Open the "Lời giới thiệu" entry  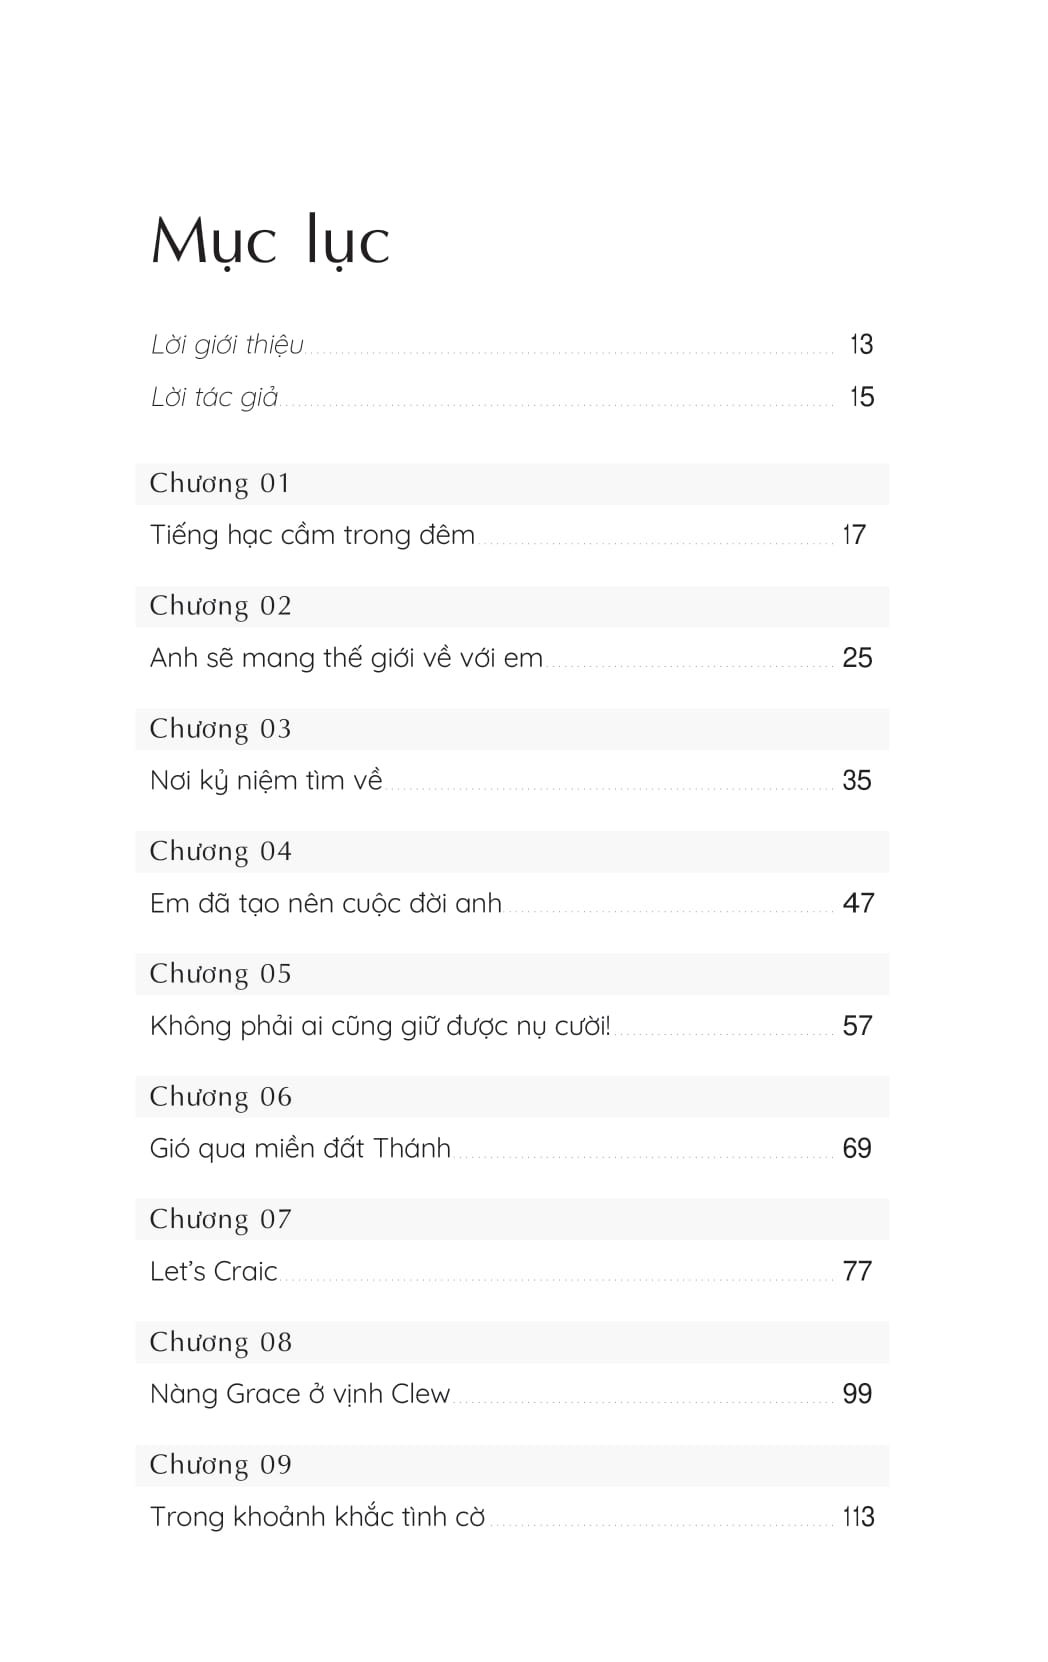coord(227,345)
